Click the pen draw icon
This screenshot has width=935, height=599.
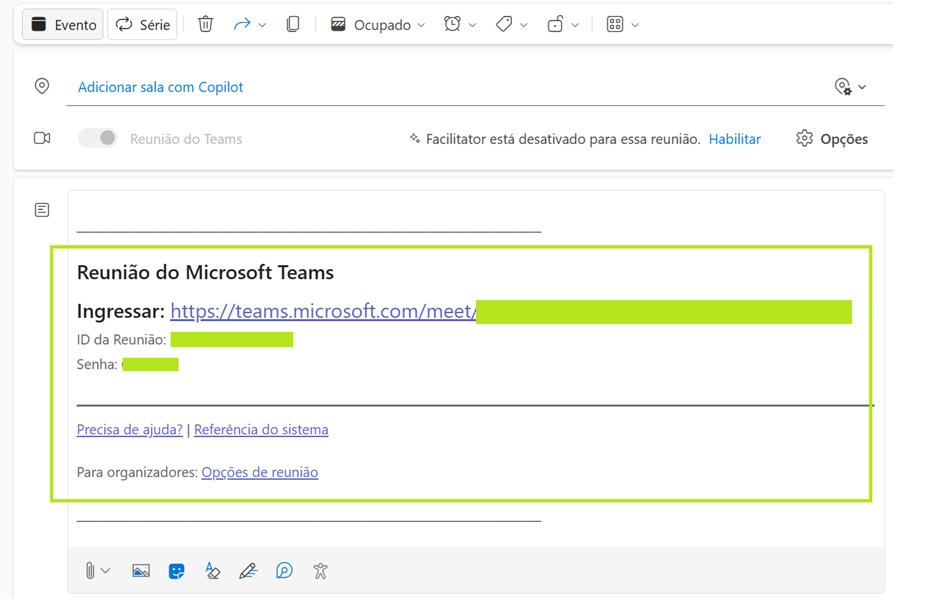pos(248,571)
